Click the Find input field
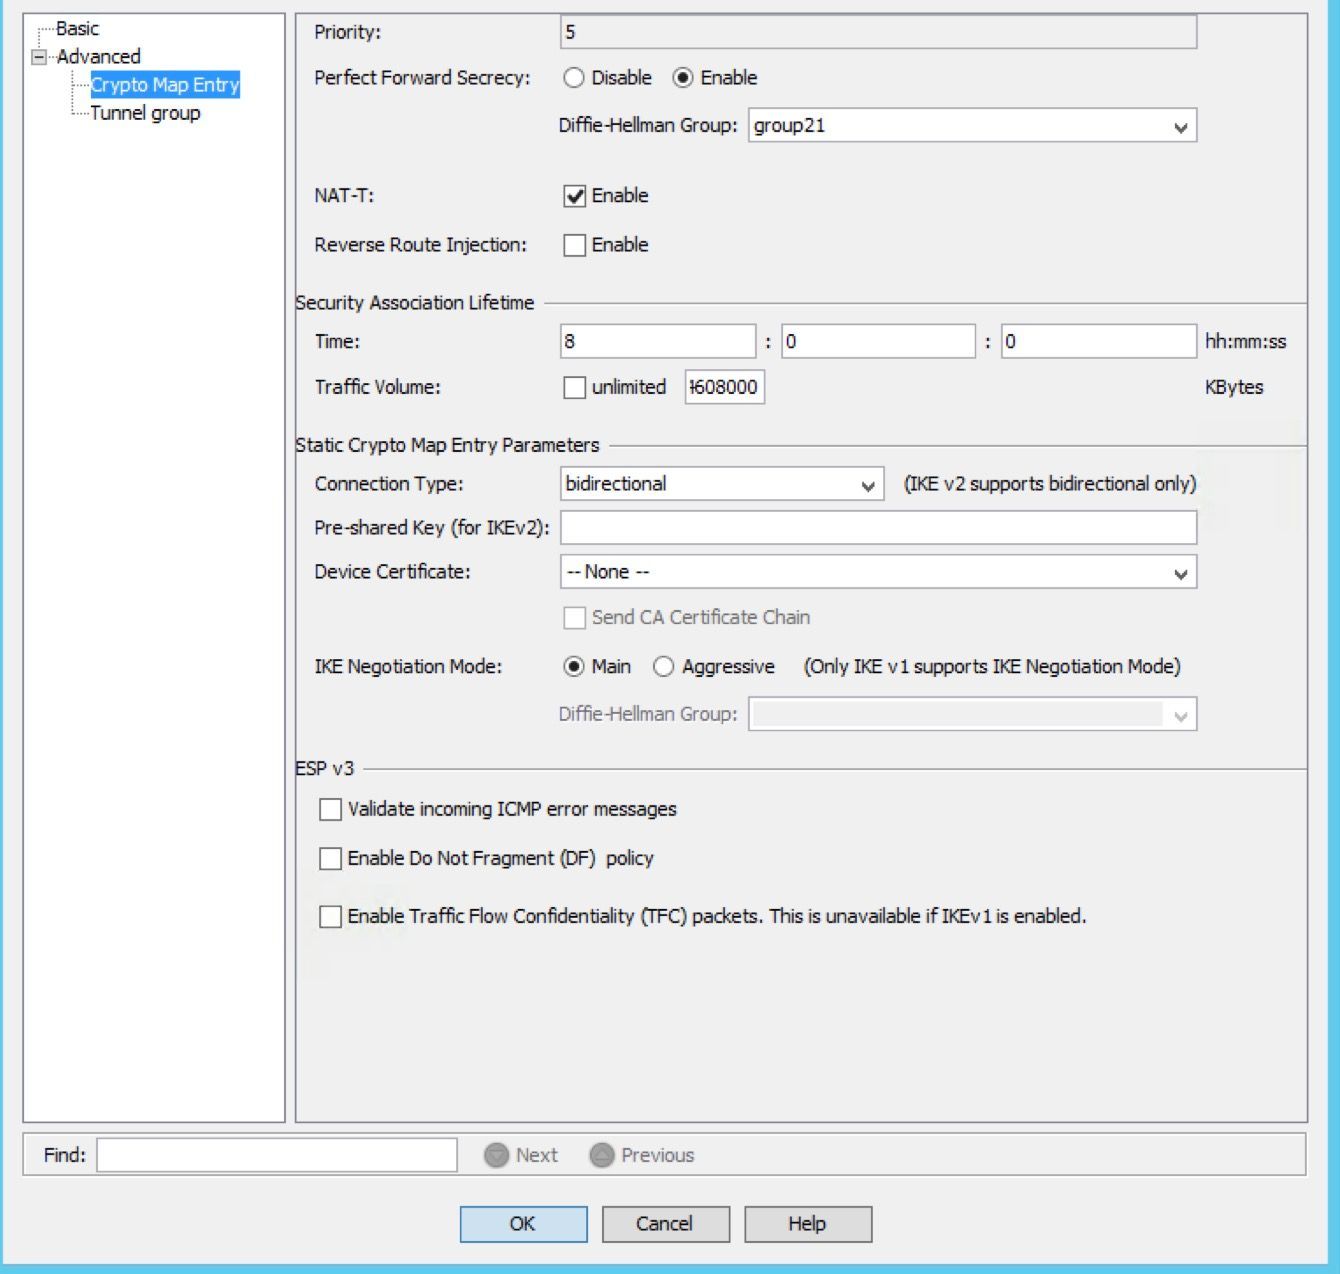 point(275,1155)
